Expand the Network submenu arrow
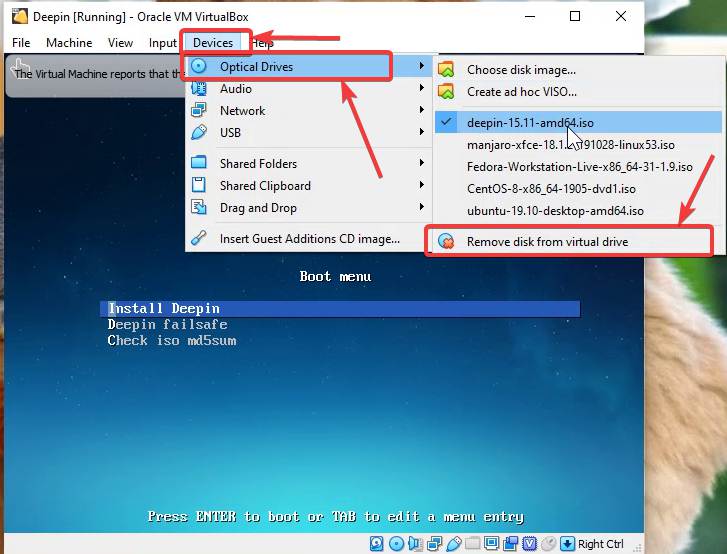727x554 pixels. [421, 109]
